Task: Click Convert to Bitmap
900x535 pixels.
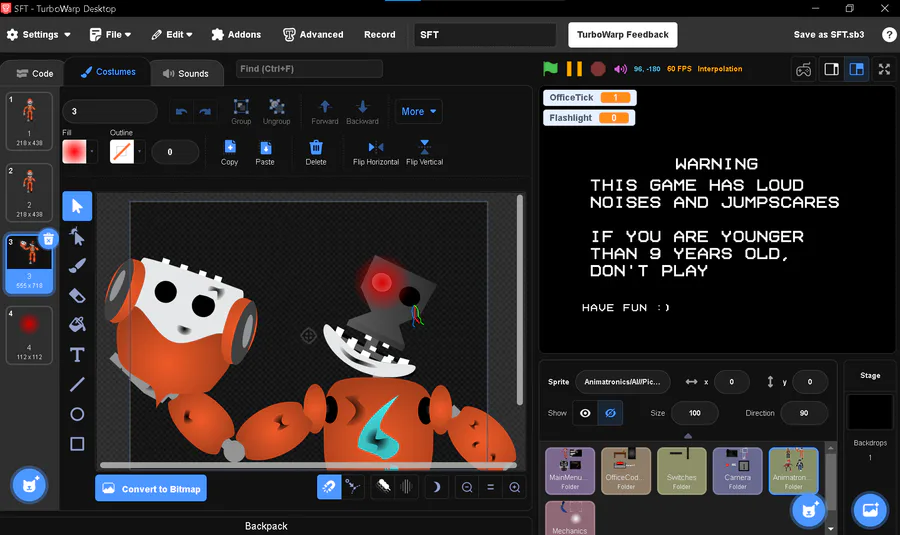Action: pos(151,489)
